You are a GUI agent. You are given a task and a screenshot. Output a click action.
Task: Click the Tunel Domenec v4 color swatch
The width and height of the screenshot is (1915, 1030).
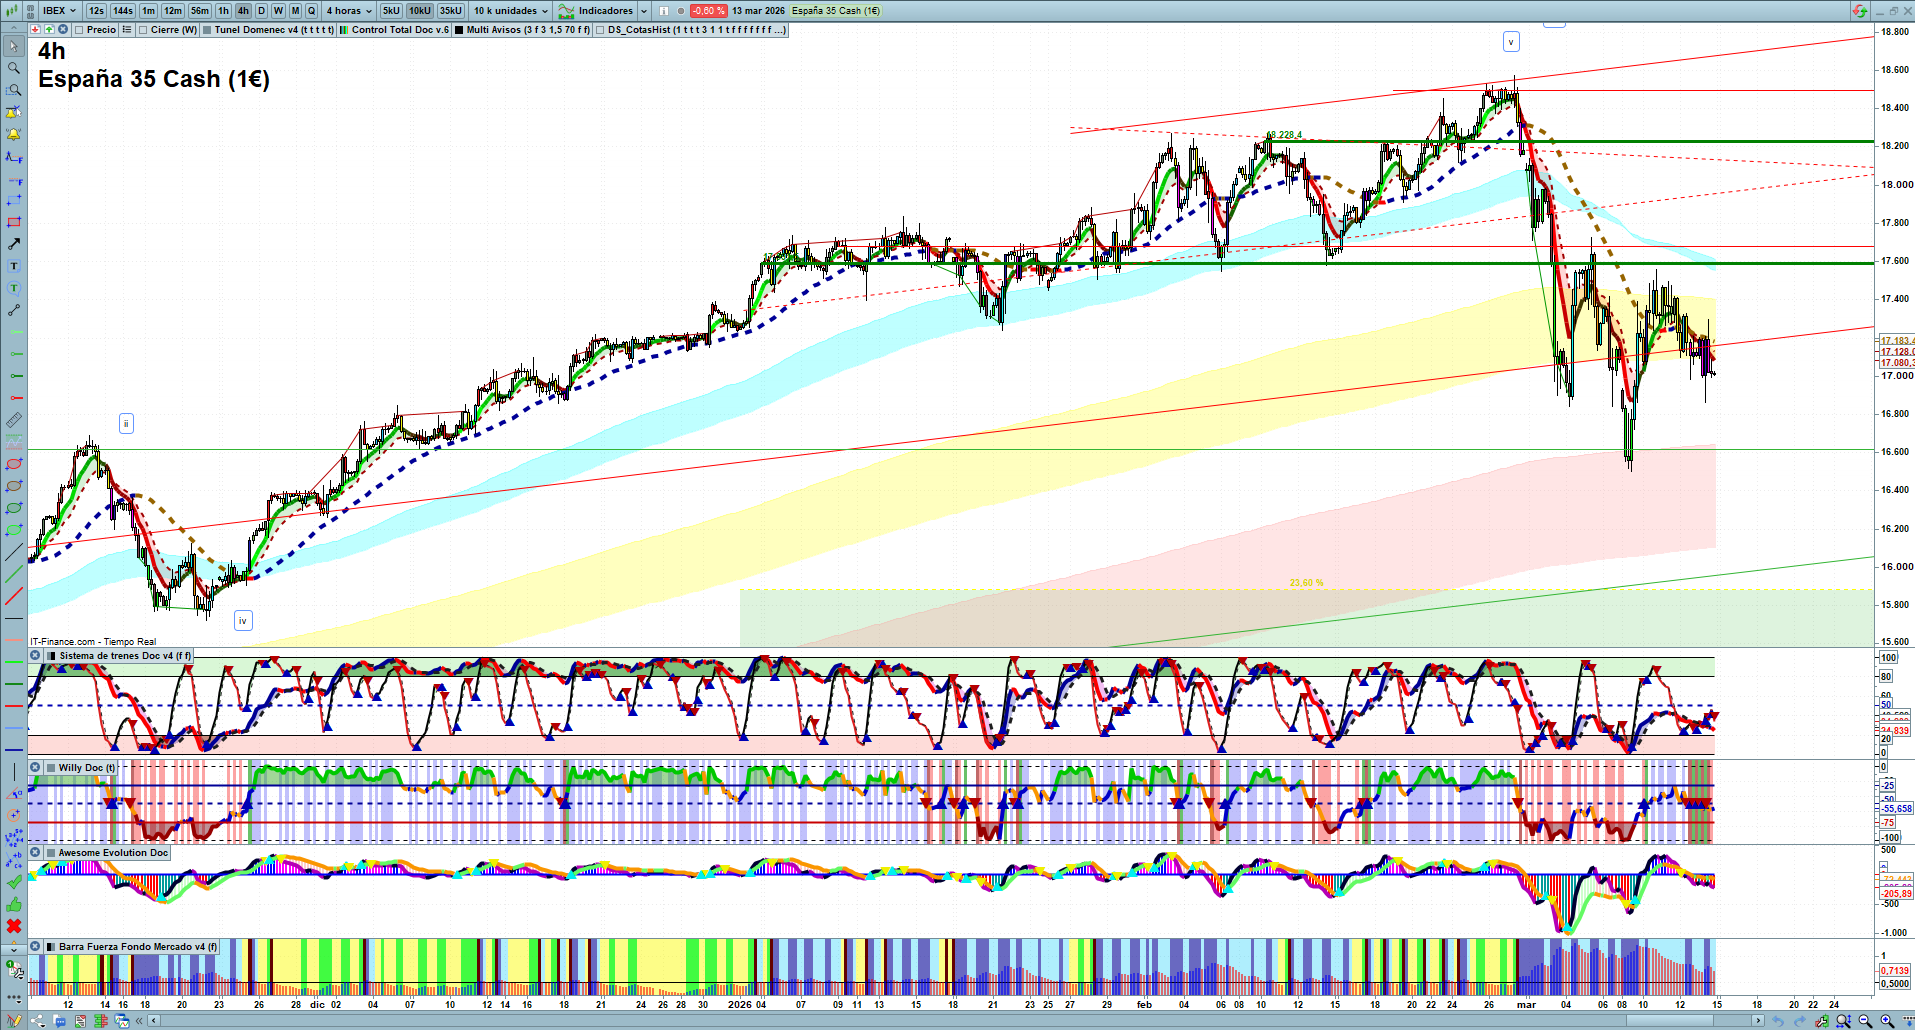(x=207, y=30)
